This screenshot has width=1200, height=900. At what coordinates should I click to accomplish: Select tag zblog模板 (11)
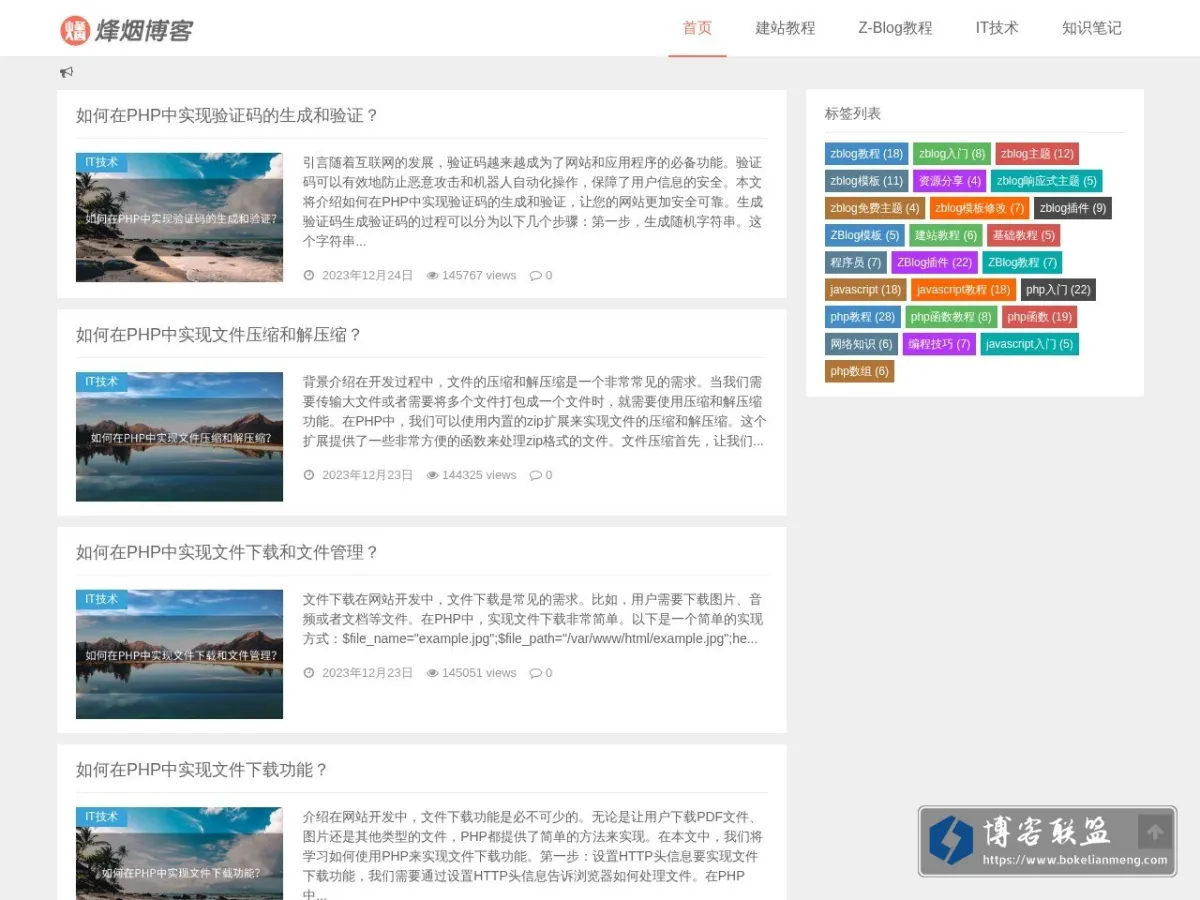point(866,181)
